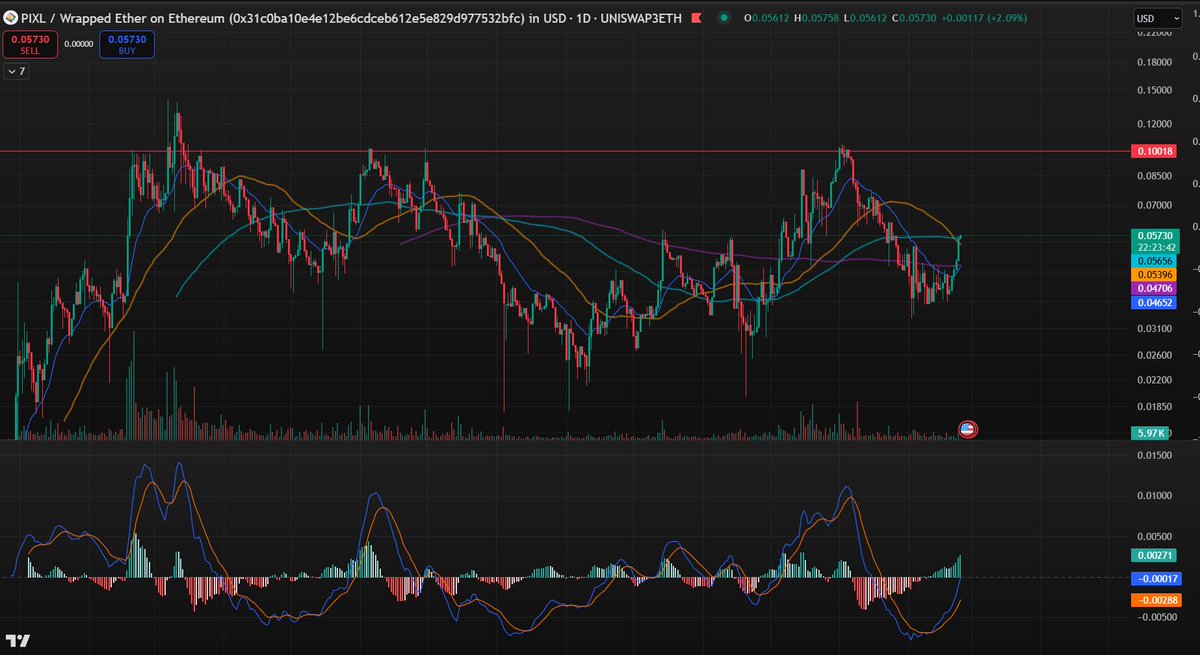Screen dimensions: 1200x655
Task: Click the red flag icon after UNISWAP3ETH
Action: click(695, 18)
